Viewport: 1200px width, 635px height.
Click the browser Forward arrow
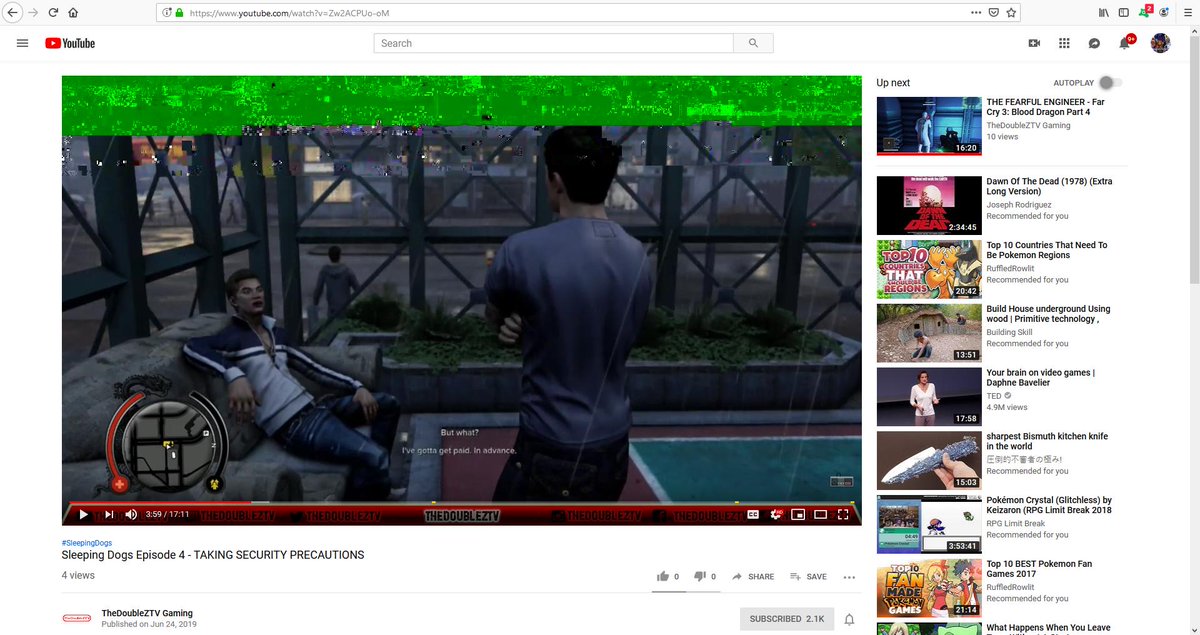point(34,13)
